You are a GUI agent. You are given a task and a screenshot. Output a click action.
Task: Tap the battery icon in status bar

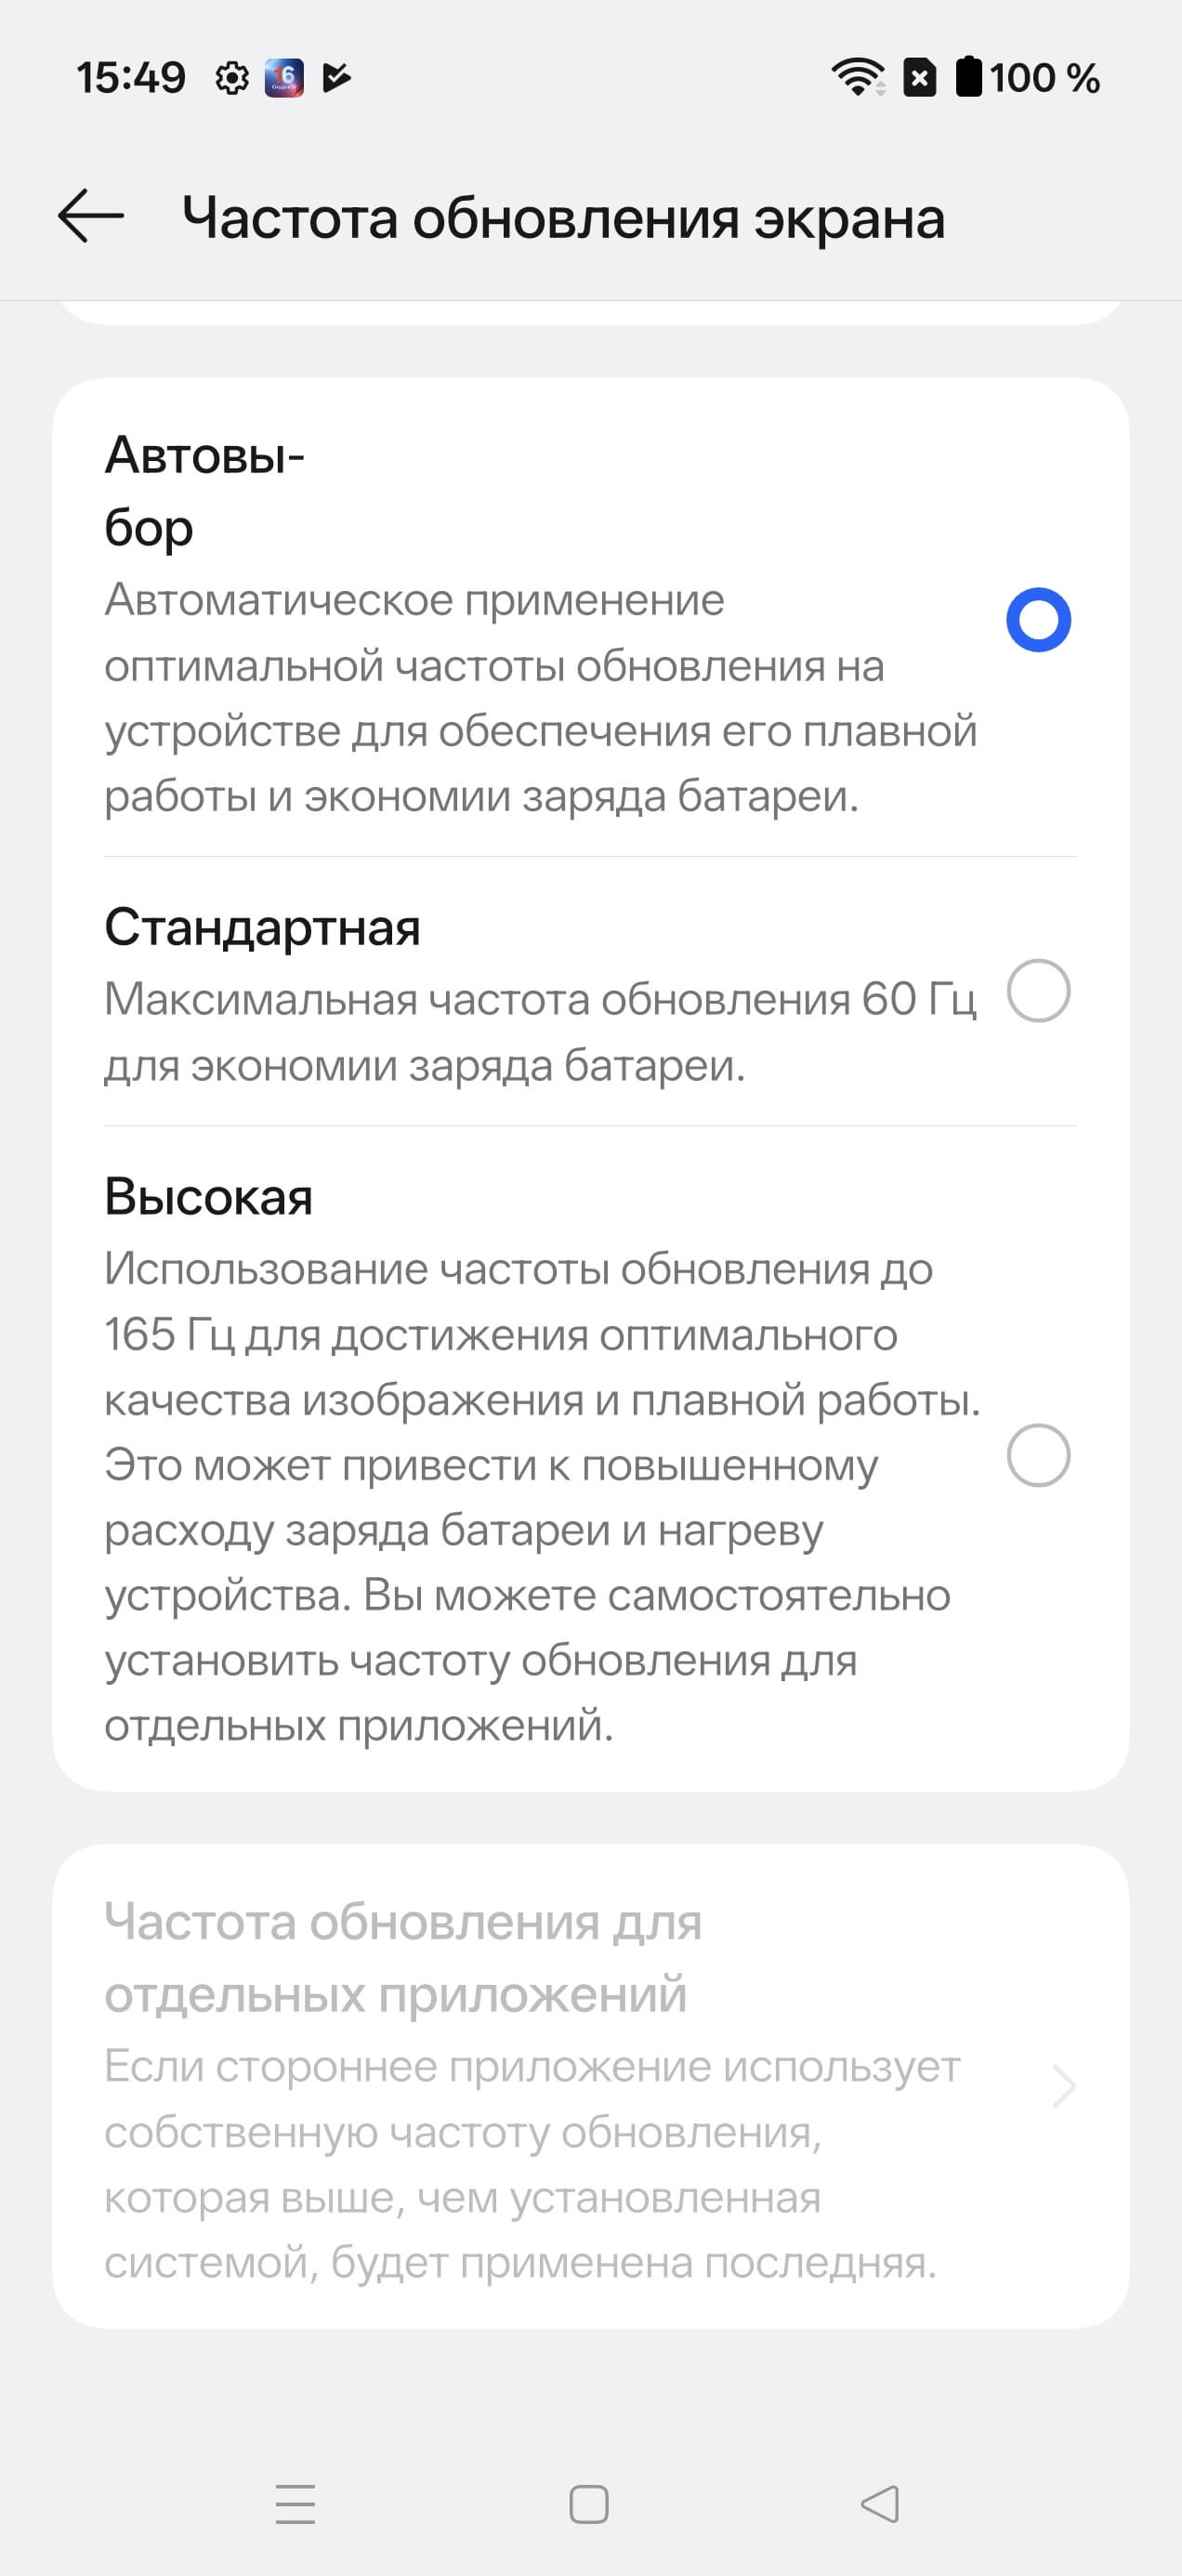968,77
